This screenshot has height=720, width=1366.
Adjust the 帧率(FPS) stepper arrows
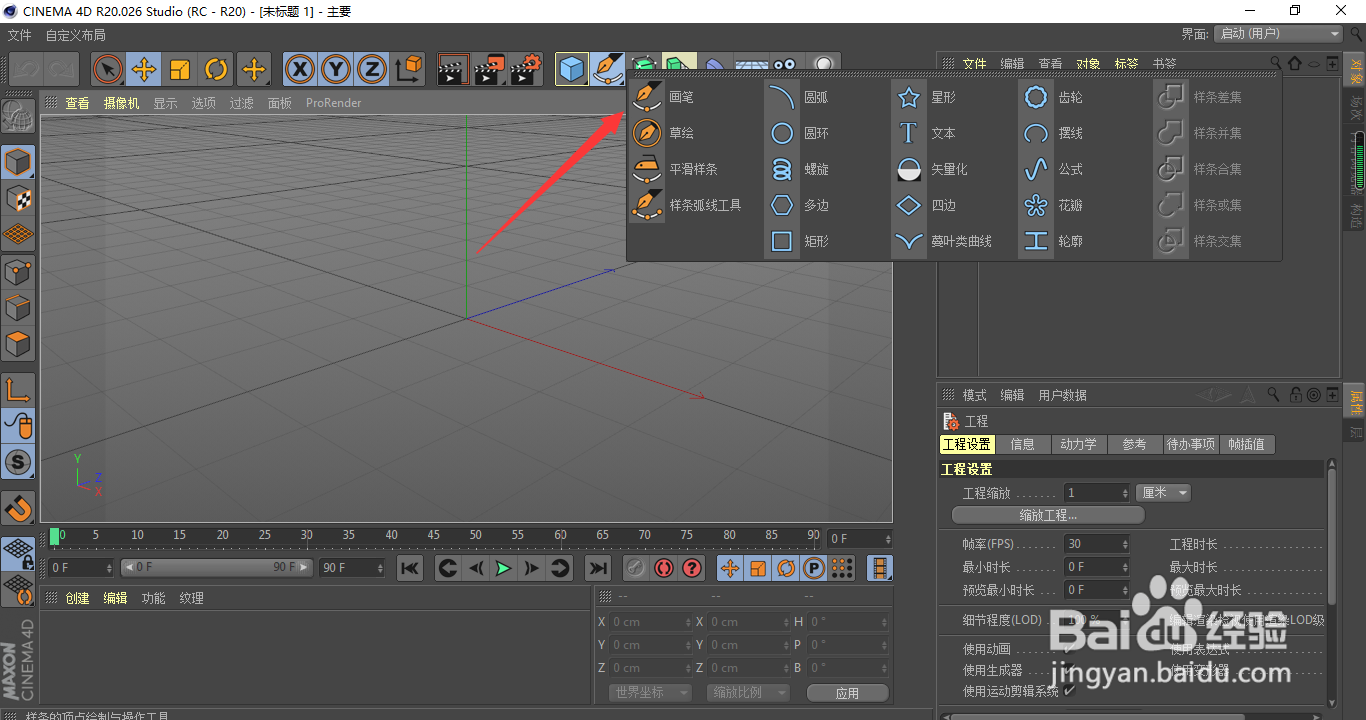click(1126, 545)
